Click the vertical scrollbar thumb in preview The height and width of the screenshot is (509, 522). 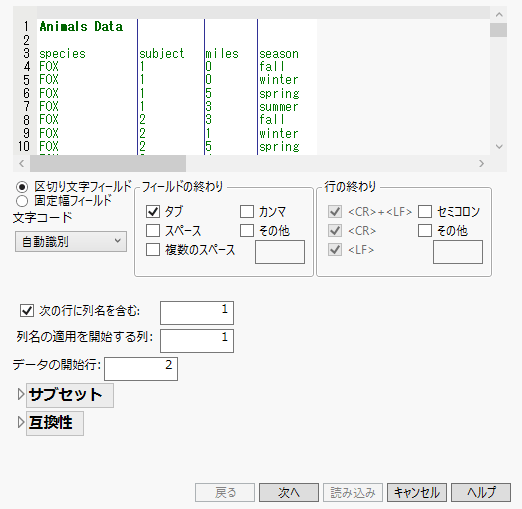pos(499,30)
